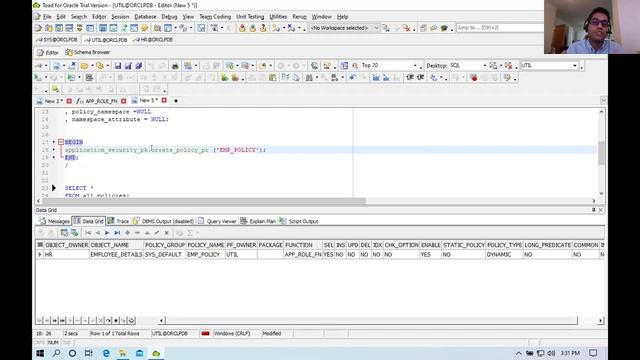
Task: Click the Jump to search field
Action: click(x=500, y=28)
